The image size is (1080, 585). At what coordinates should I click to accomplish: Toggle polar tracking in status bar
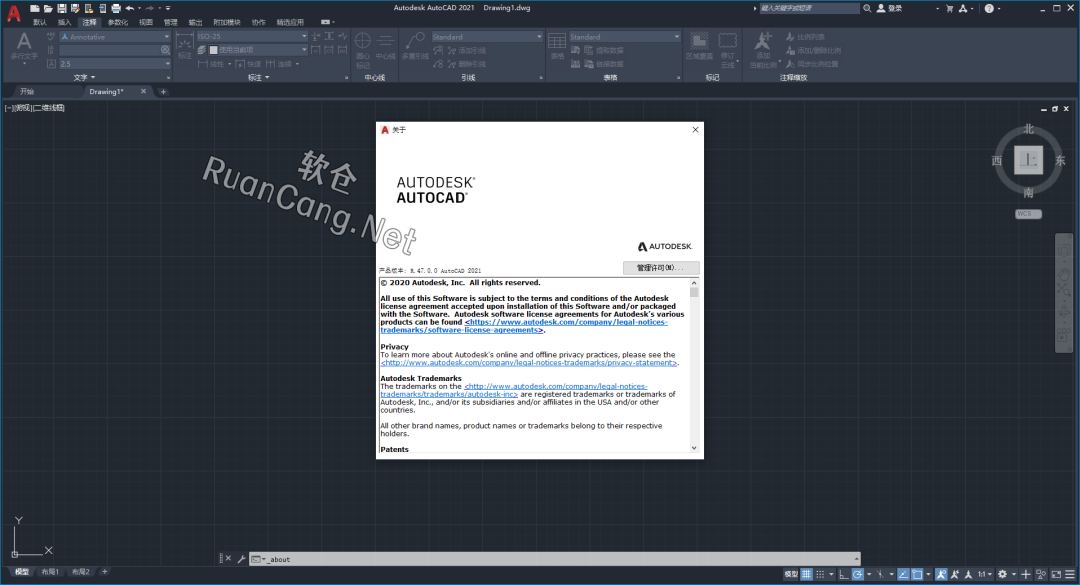pyautogui.click(x=858, y=574)
